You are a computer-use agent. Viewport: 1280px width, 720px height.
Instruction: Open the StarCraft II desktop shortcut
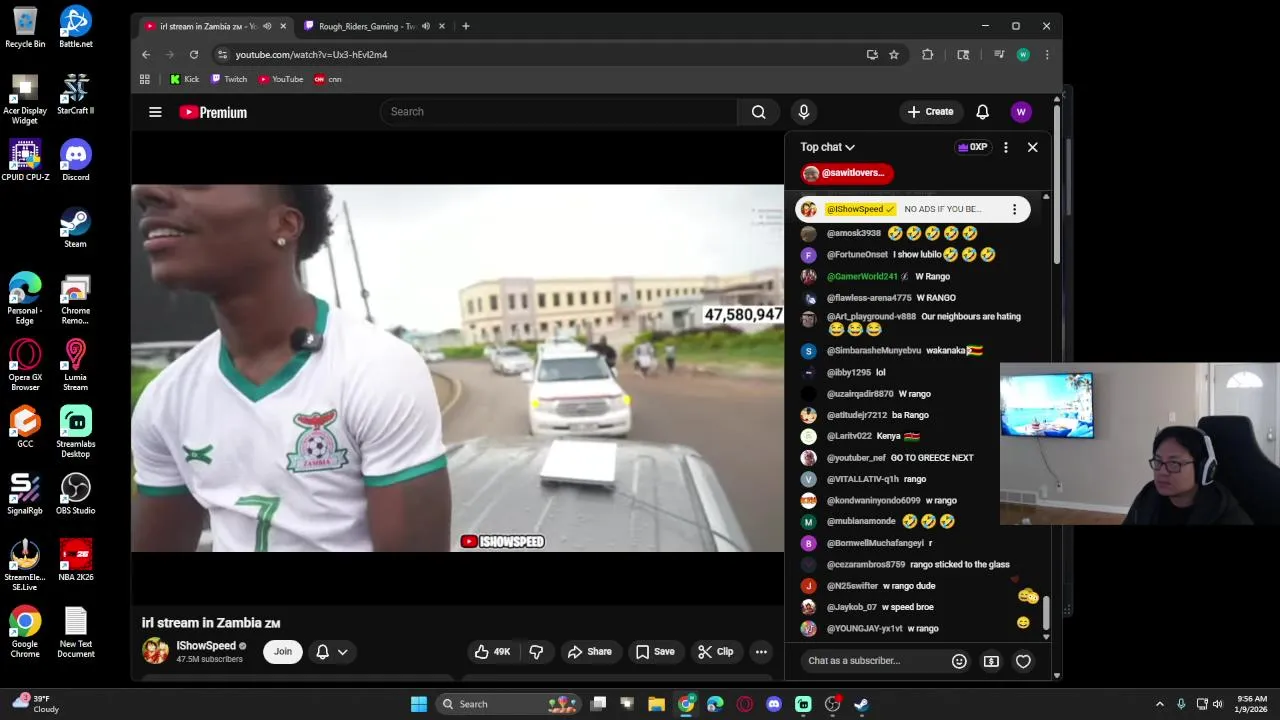pyautogui.click(x=75, y=95)
